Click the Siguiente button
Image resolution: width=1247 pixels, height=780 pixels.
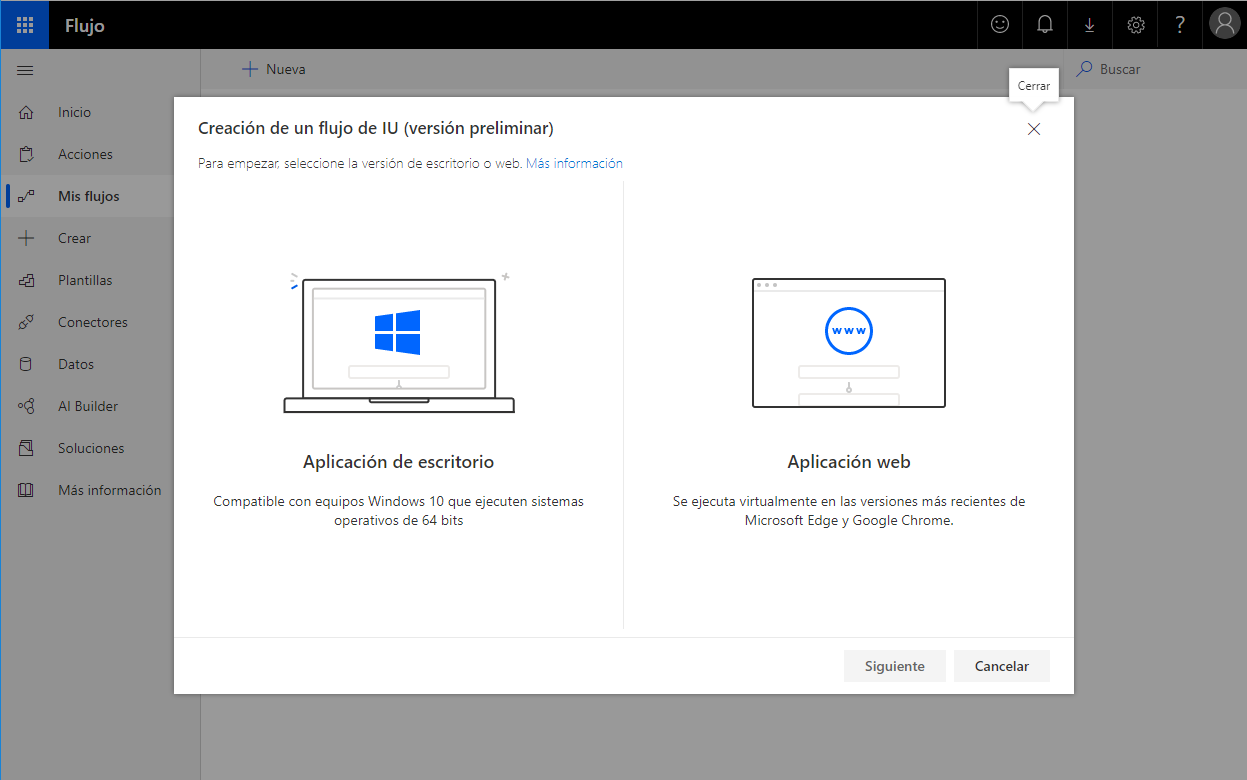click(x=895, y=666)
